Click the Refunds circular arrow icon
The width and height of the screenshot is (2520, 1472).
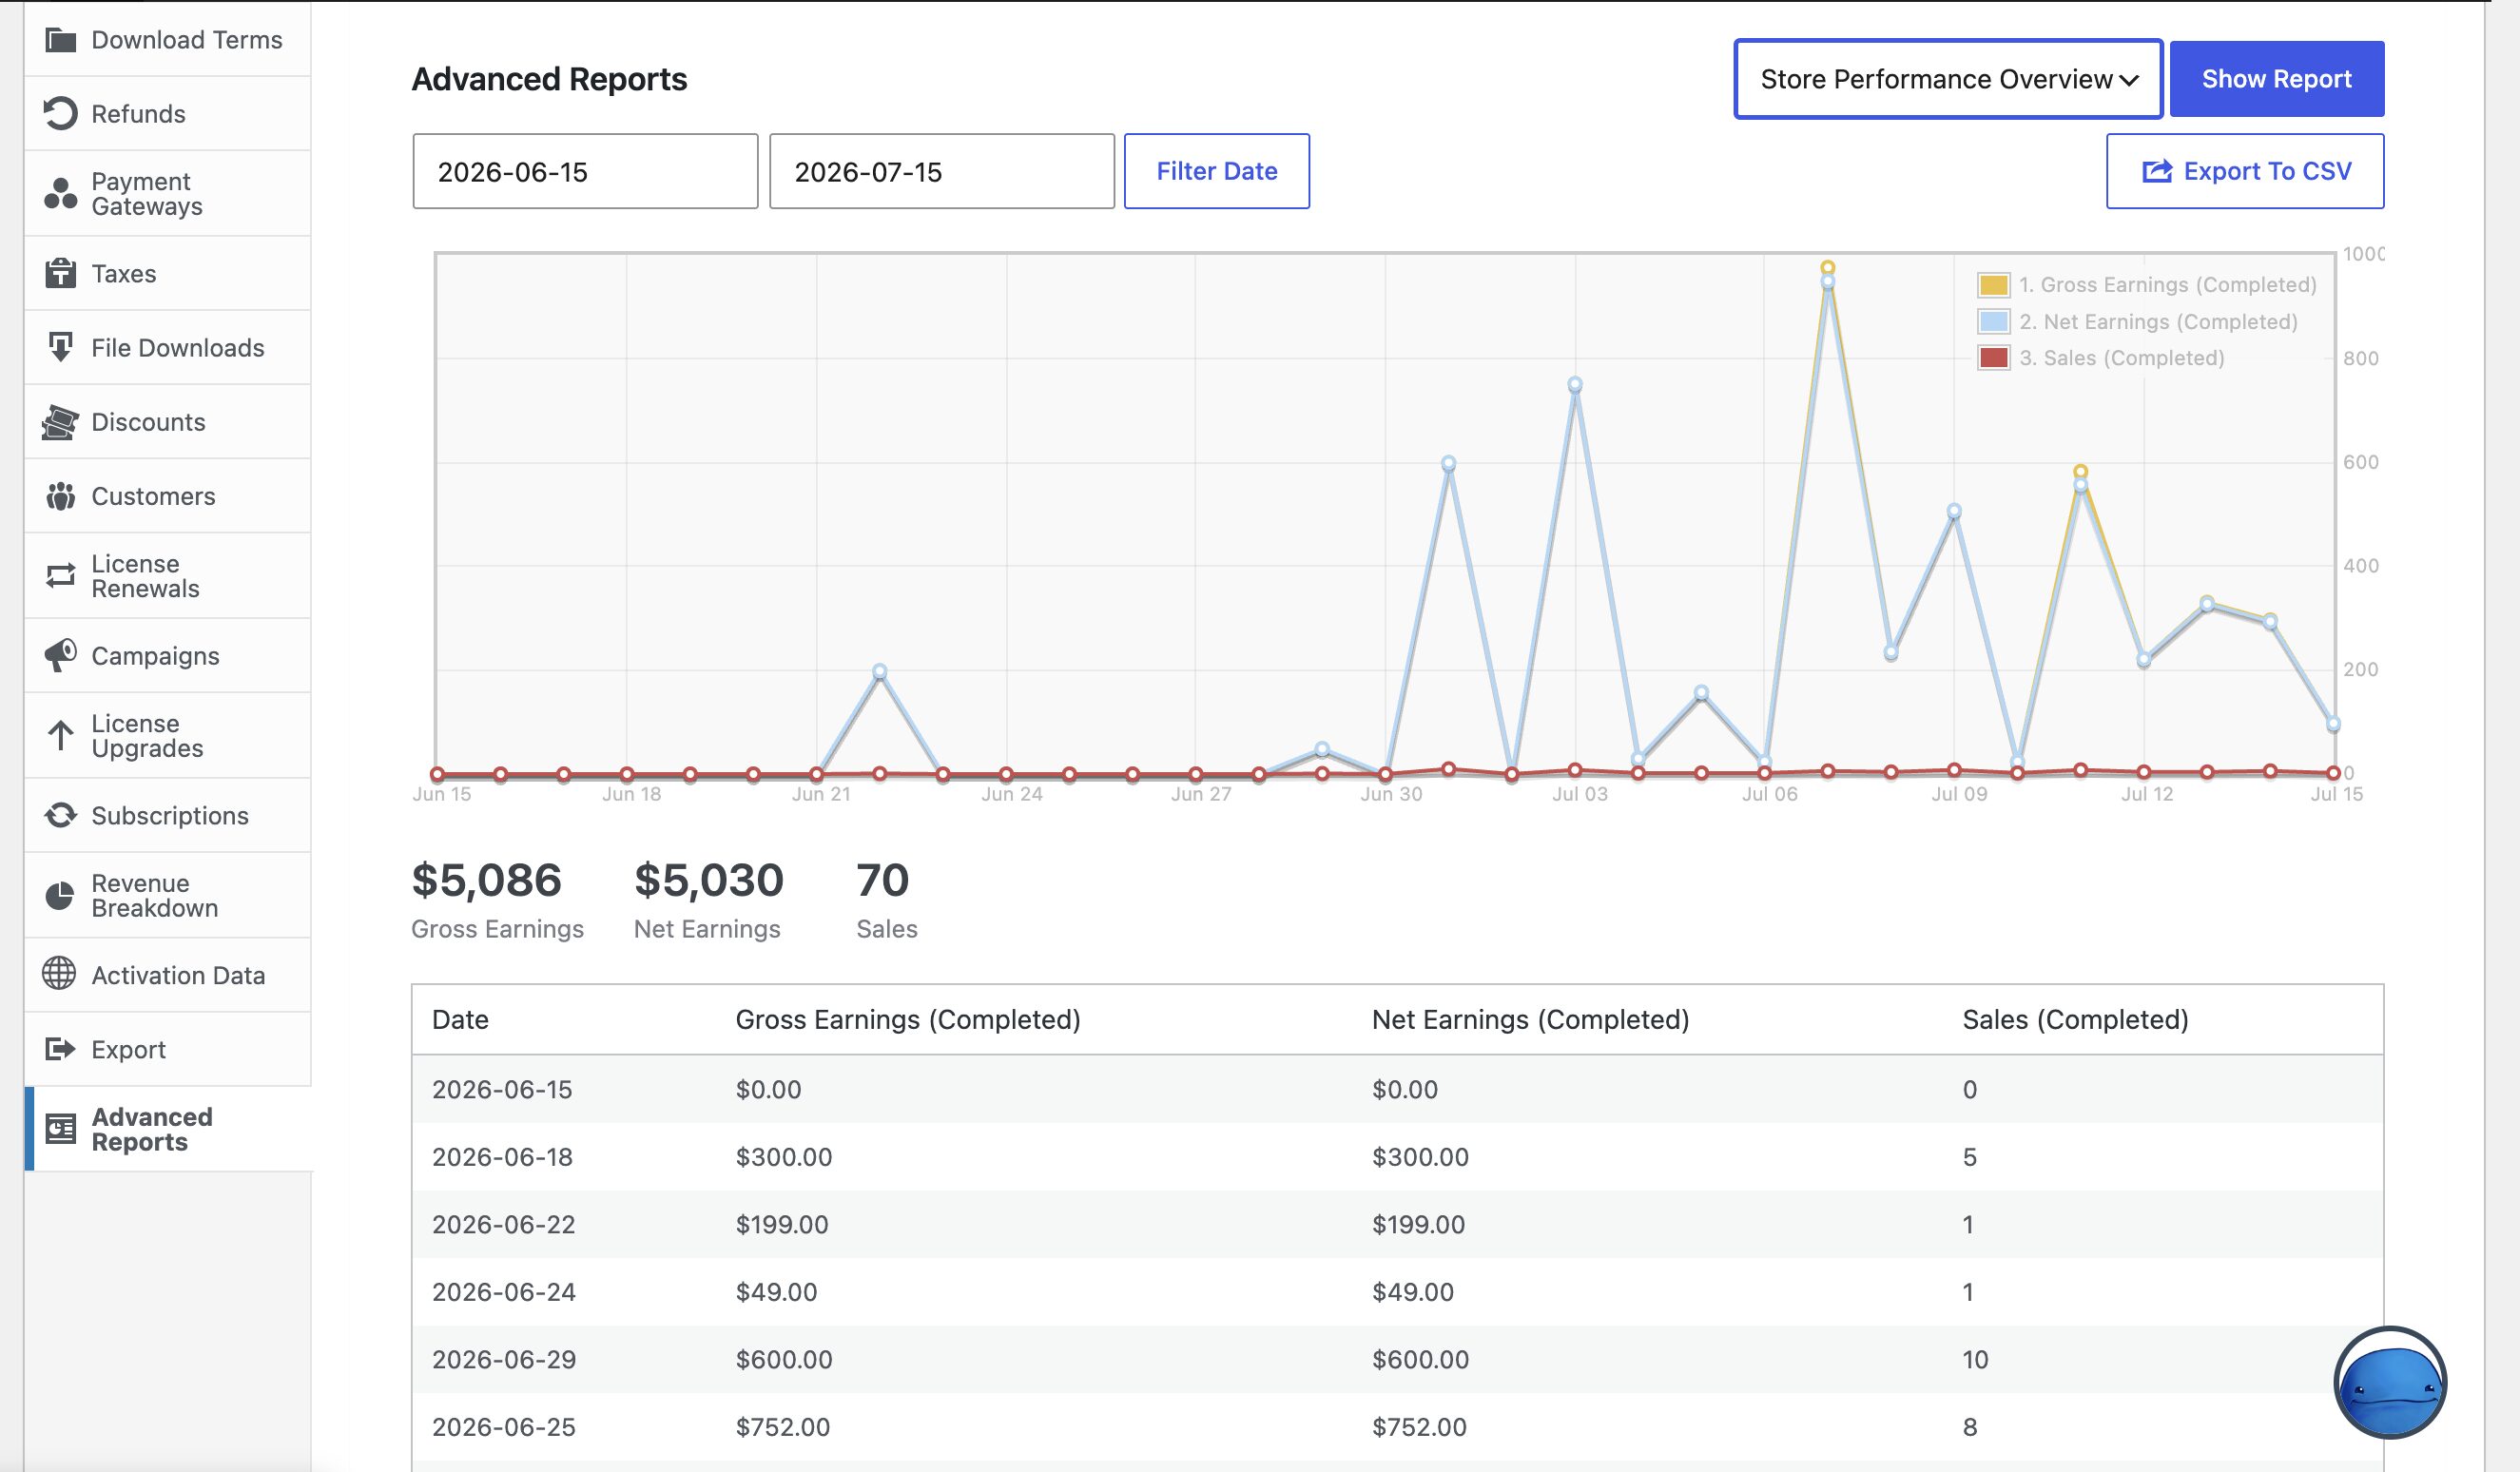coord(60,113)
